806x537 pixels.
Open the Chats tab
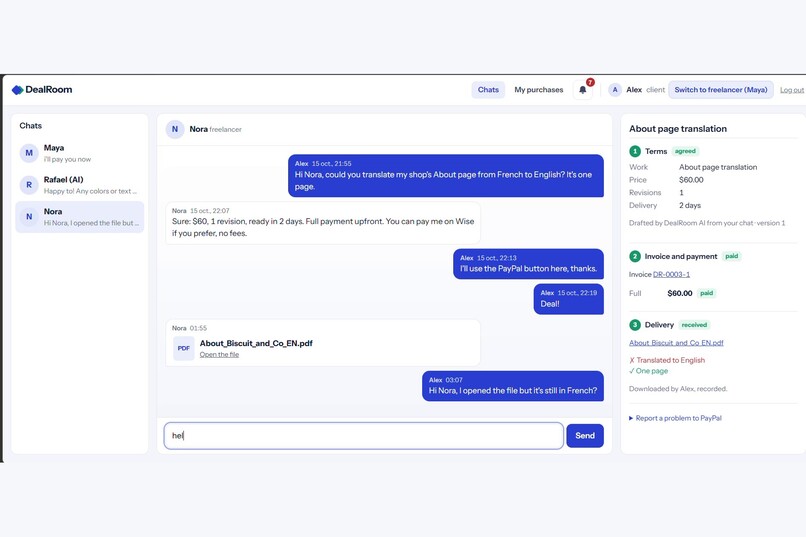point(488,90)
